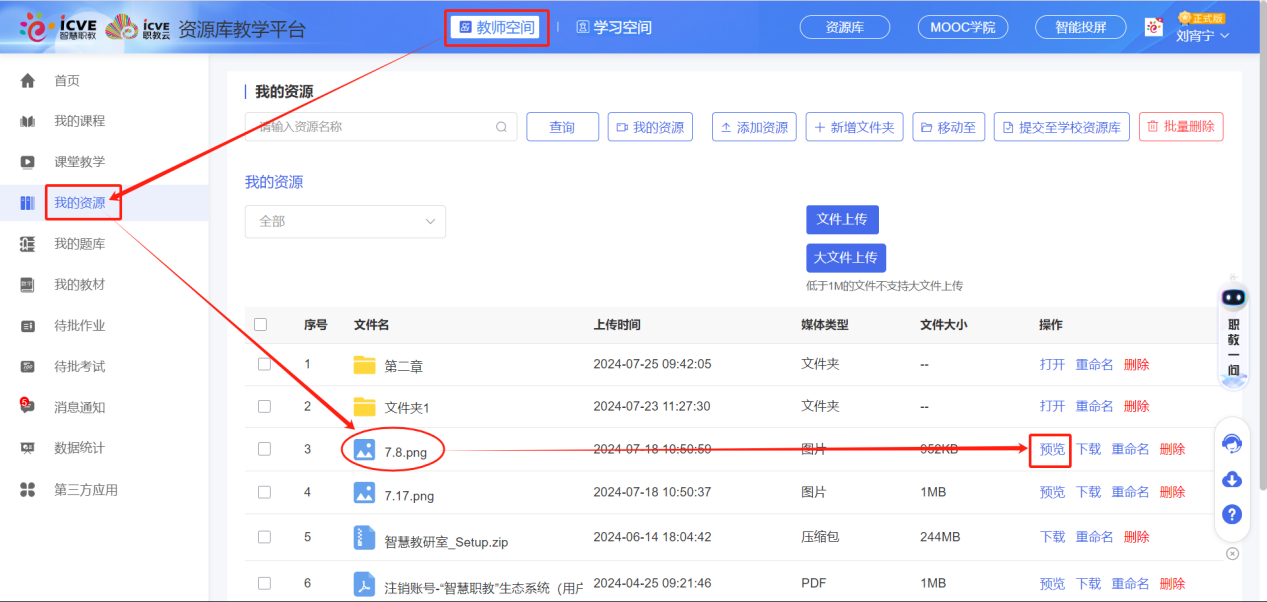The width and height of the screenshot is (1267, 602).
Task: Check the checkbox for 7.8.png row
Action: coord(264,449)
